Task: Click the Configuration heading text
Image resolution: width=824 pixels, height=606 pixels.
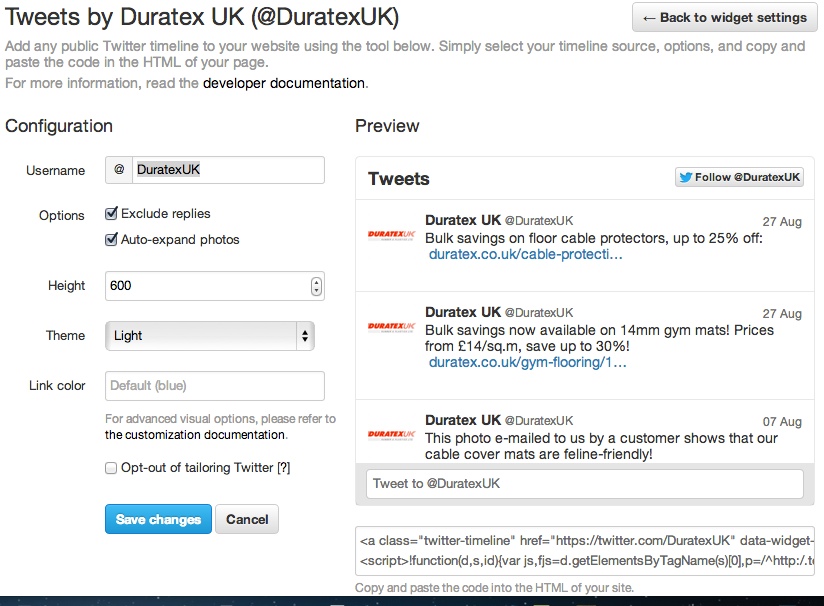Action: [x=59, y=126]
